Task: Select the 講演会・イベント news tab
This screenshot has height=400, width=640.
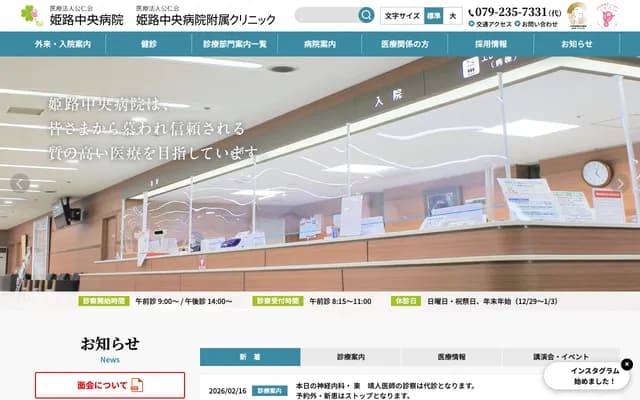Action: click(561, 357)
